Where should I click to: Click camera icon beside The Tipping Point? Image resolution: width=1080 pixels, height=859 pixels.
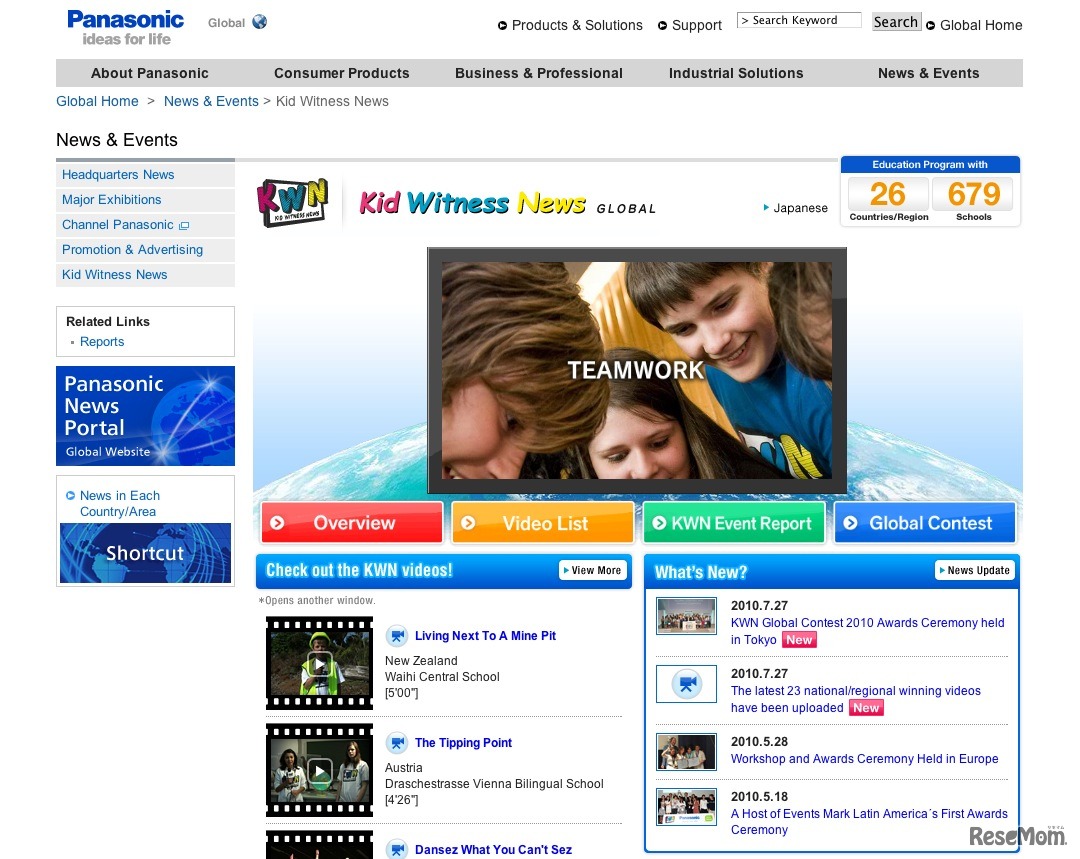click(x=397, y=743)
